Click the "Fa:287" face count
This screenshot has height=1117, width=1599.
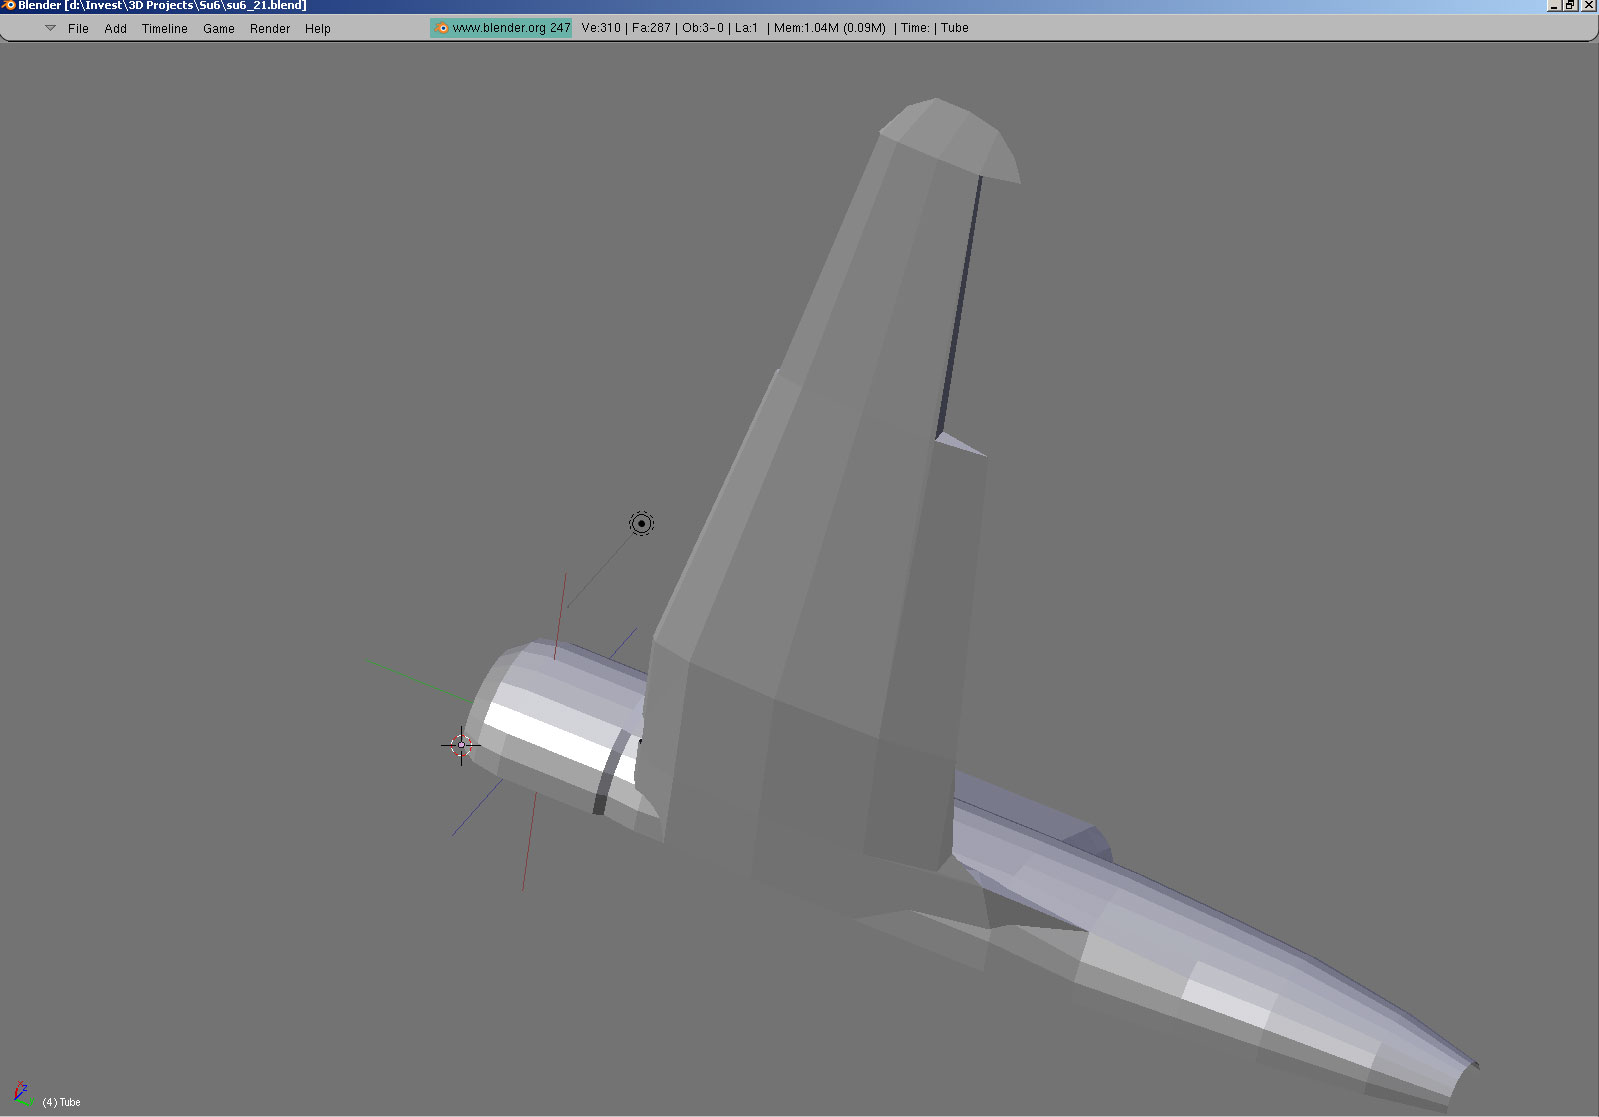(x=651, y=28)
